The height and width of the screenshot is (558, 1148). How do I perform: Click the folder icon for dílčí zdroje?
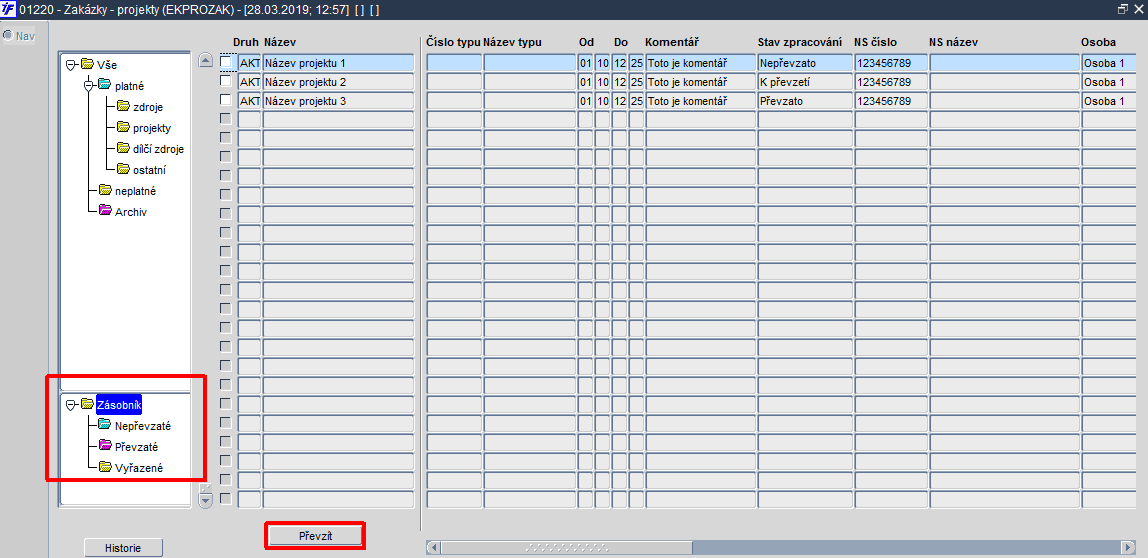pos(123,149)
